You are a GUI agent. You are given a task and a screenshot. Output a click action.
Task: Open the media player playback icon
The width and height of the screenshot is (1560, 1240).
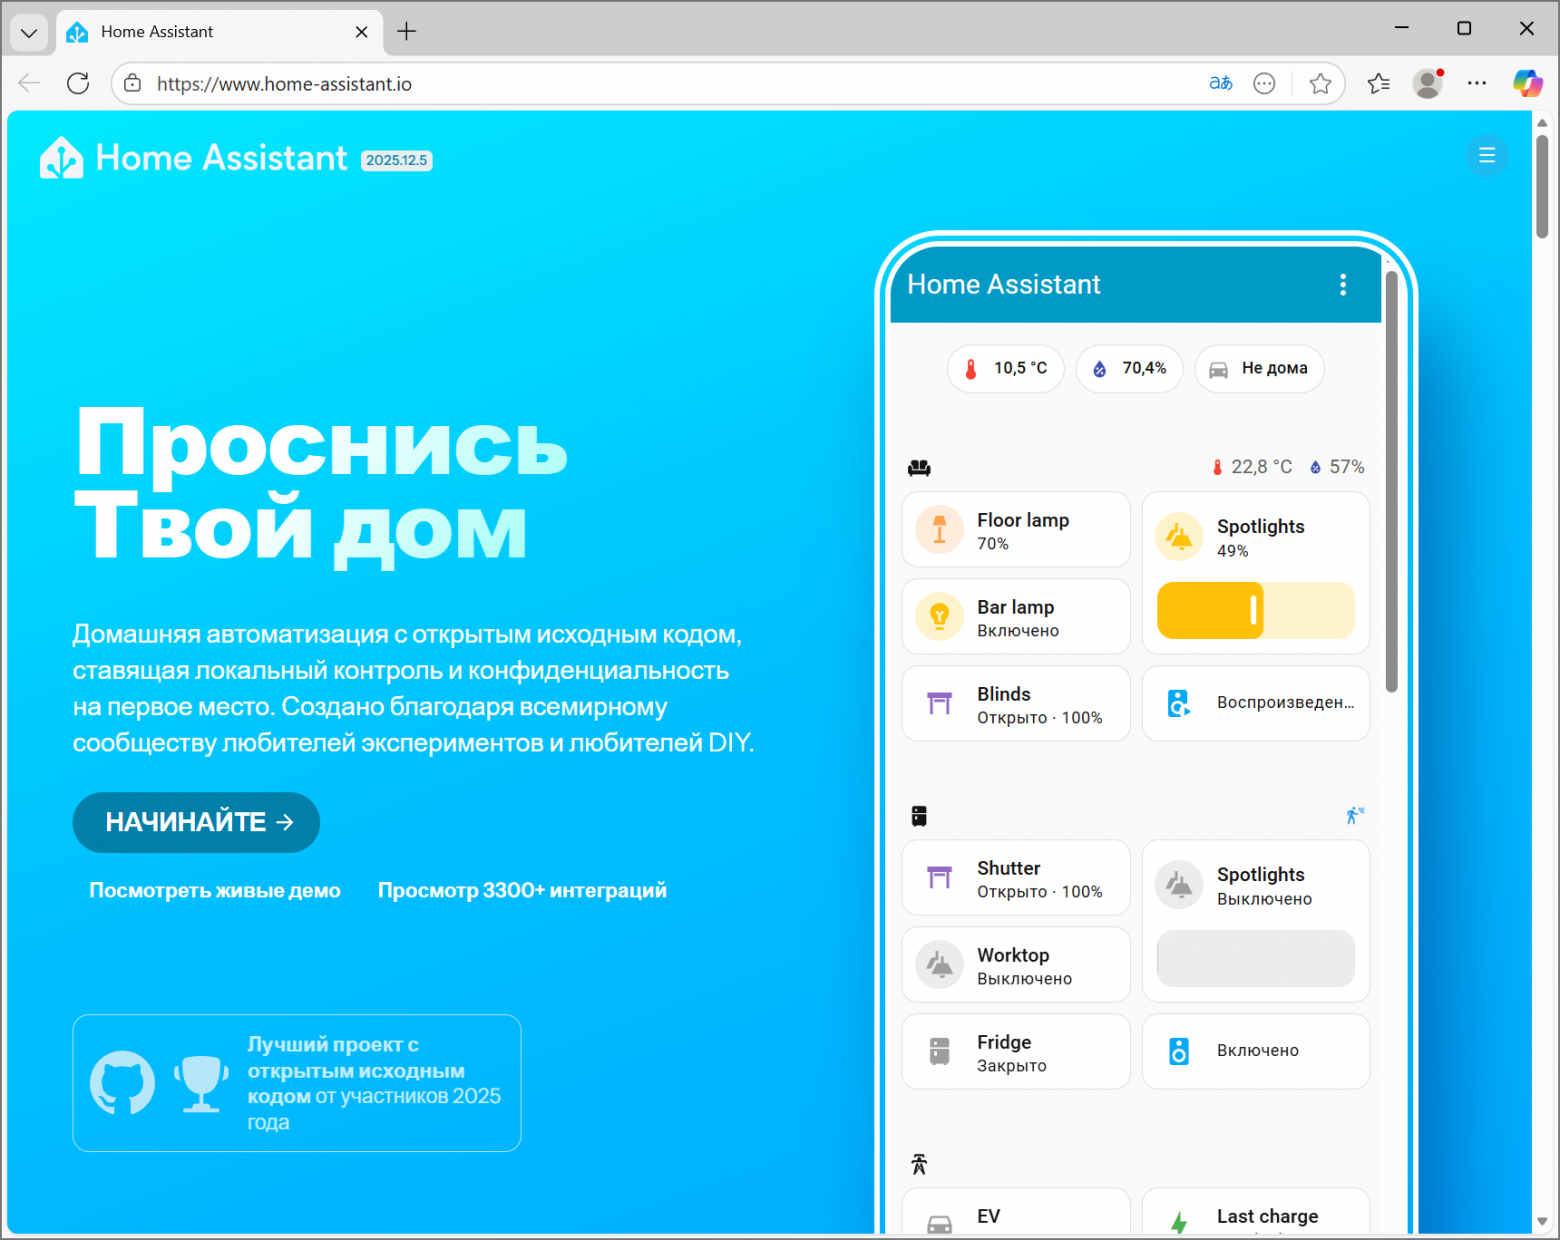tap(1180, 703)
